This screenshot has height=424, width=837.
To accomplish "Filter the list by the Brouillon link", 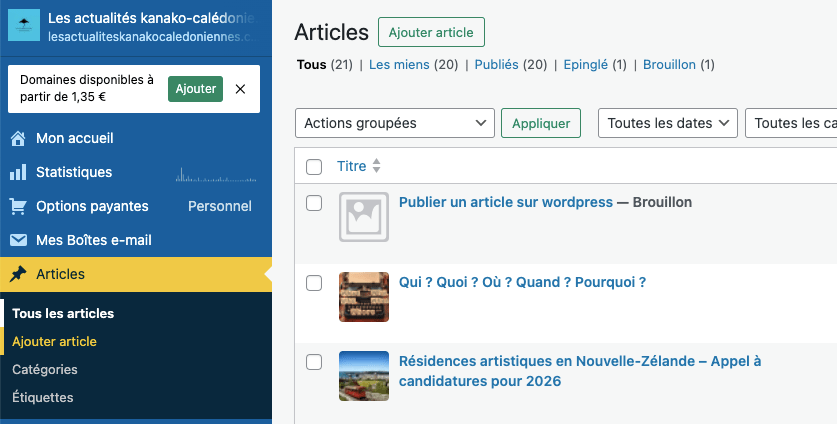I will point(669,64).
